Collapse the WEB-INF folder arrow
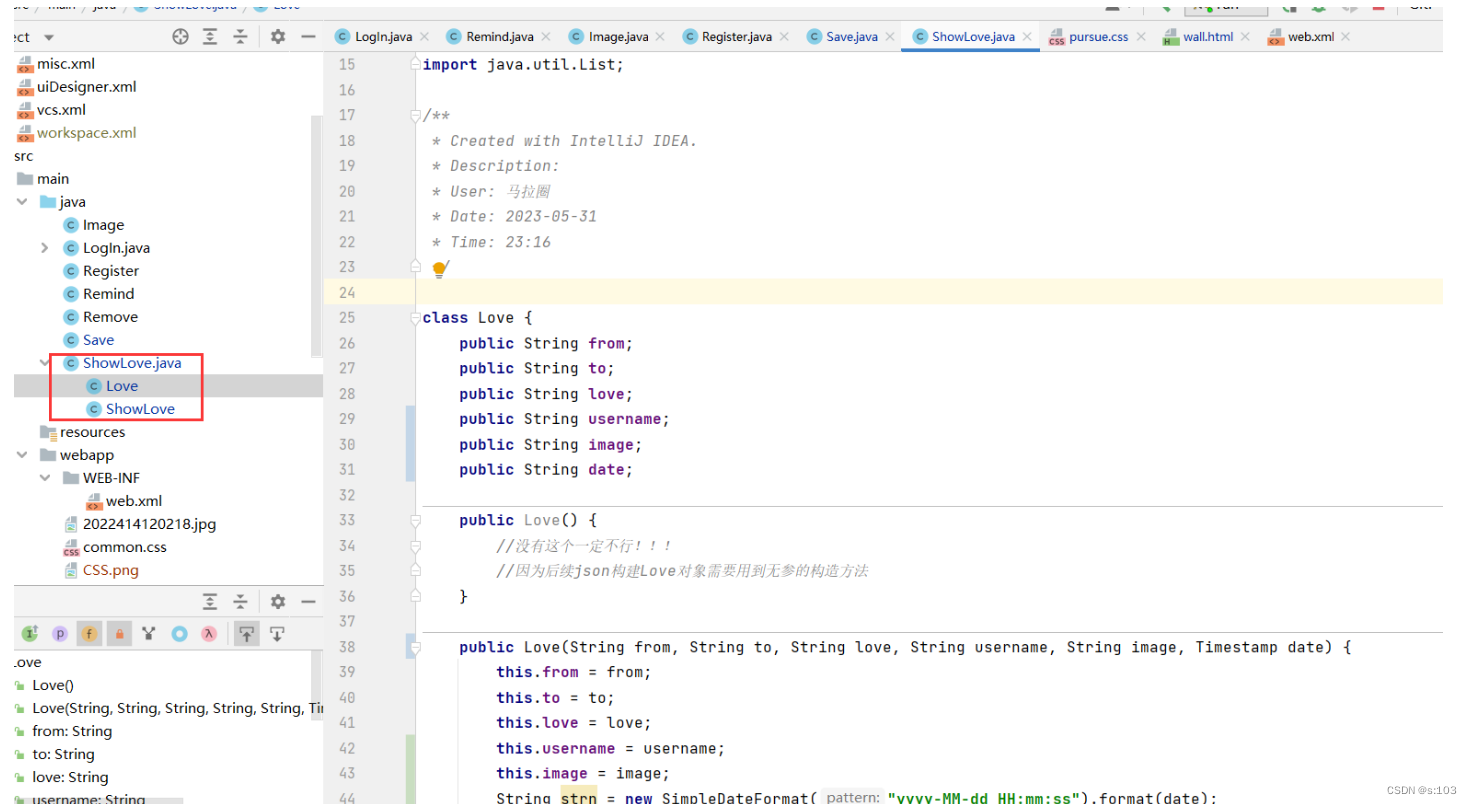The image size is (1472, 804). [45, 478]
